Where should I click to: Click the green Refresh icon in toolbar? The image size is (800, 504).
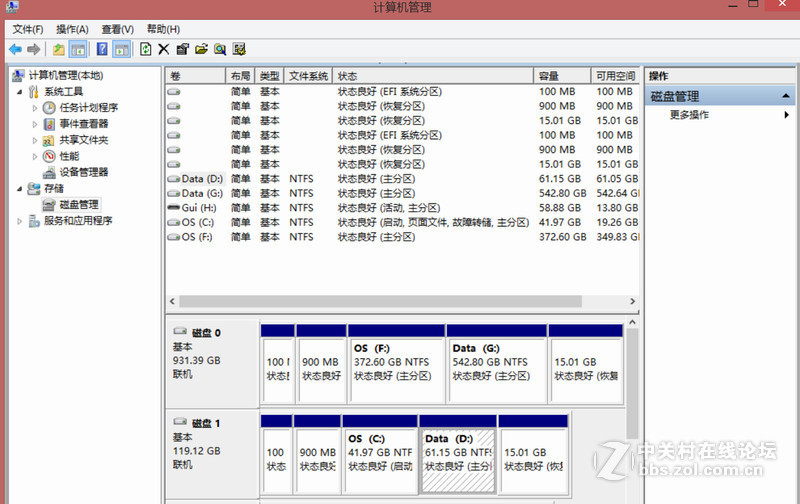[145, 49]
